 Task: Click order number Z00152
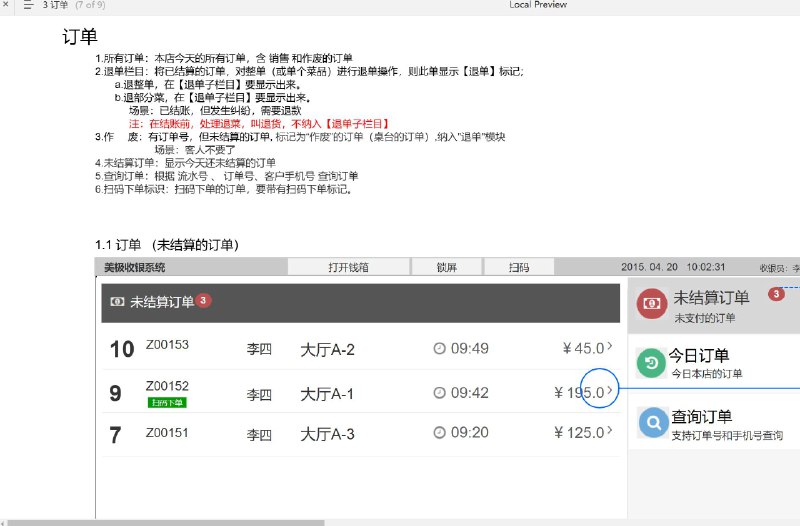coord(167,386)
